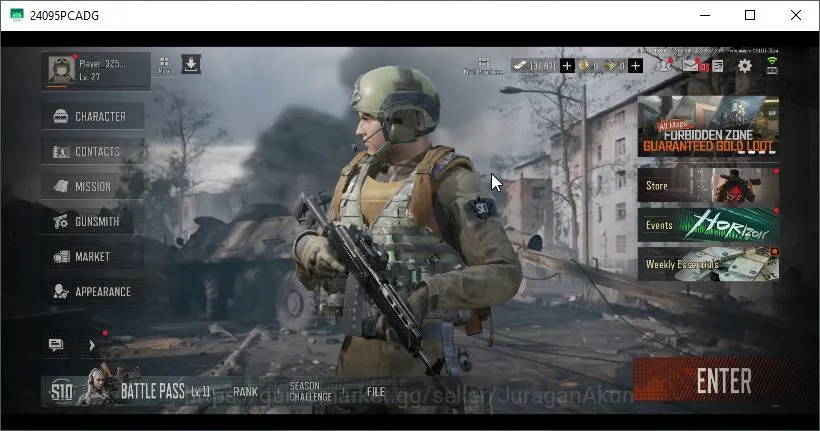Viewport: 820px width, 431px height.
Task: Click the download resources icon
Action: click(x=191, y=64)
